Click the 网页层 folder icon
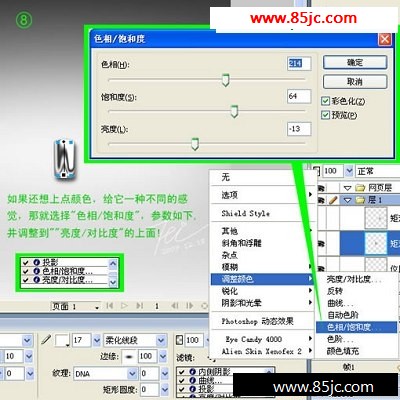Image resolution: width=400 pixels, height=400 pixels. click(360, 188)
